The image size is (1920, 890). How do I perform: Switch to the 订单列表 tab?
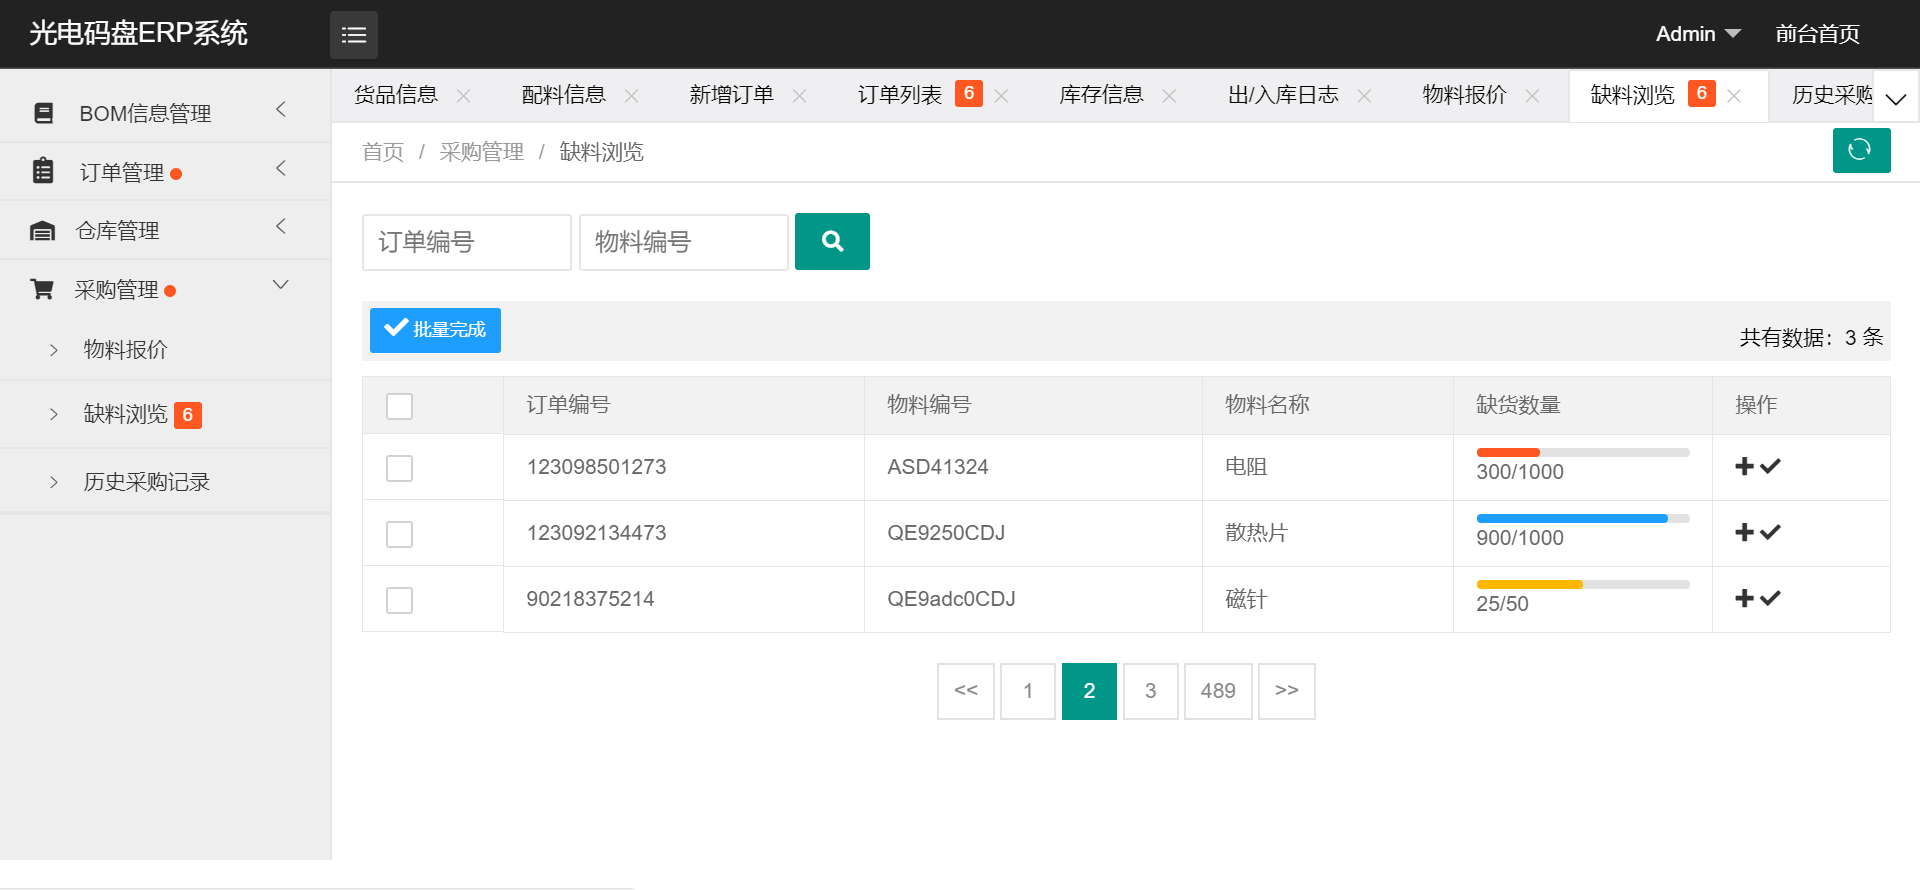click(900, 95)
